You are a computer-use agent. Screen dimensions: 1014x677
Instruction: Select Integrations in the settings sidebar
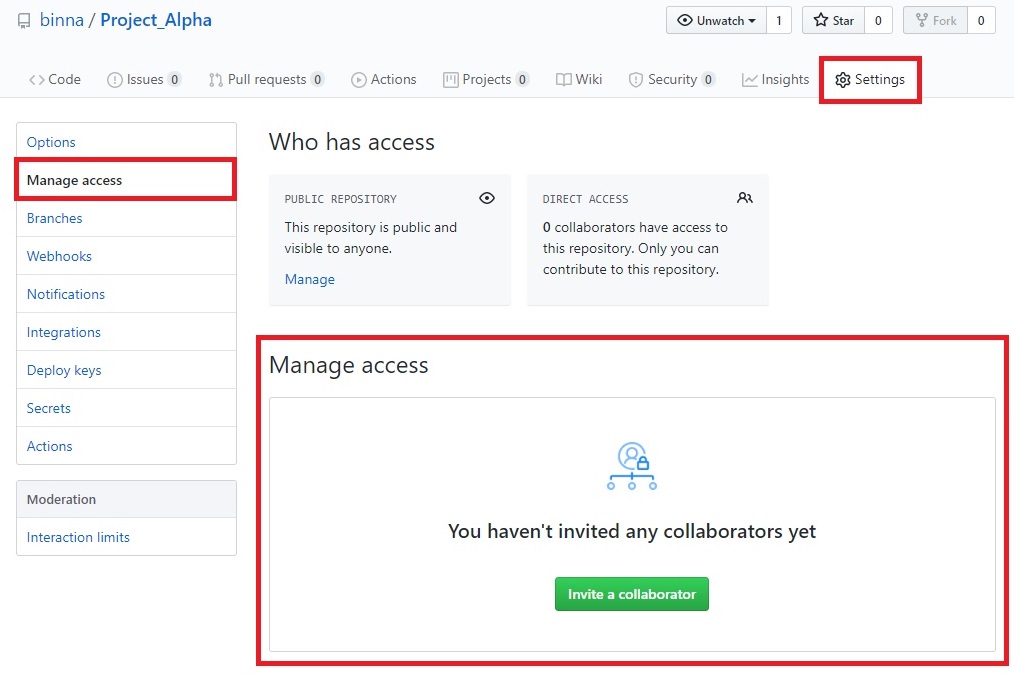126,332
